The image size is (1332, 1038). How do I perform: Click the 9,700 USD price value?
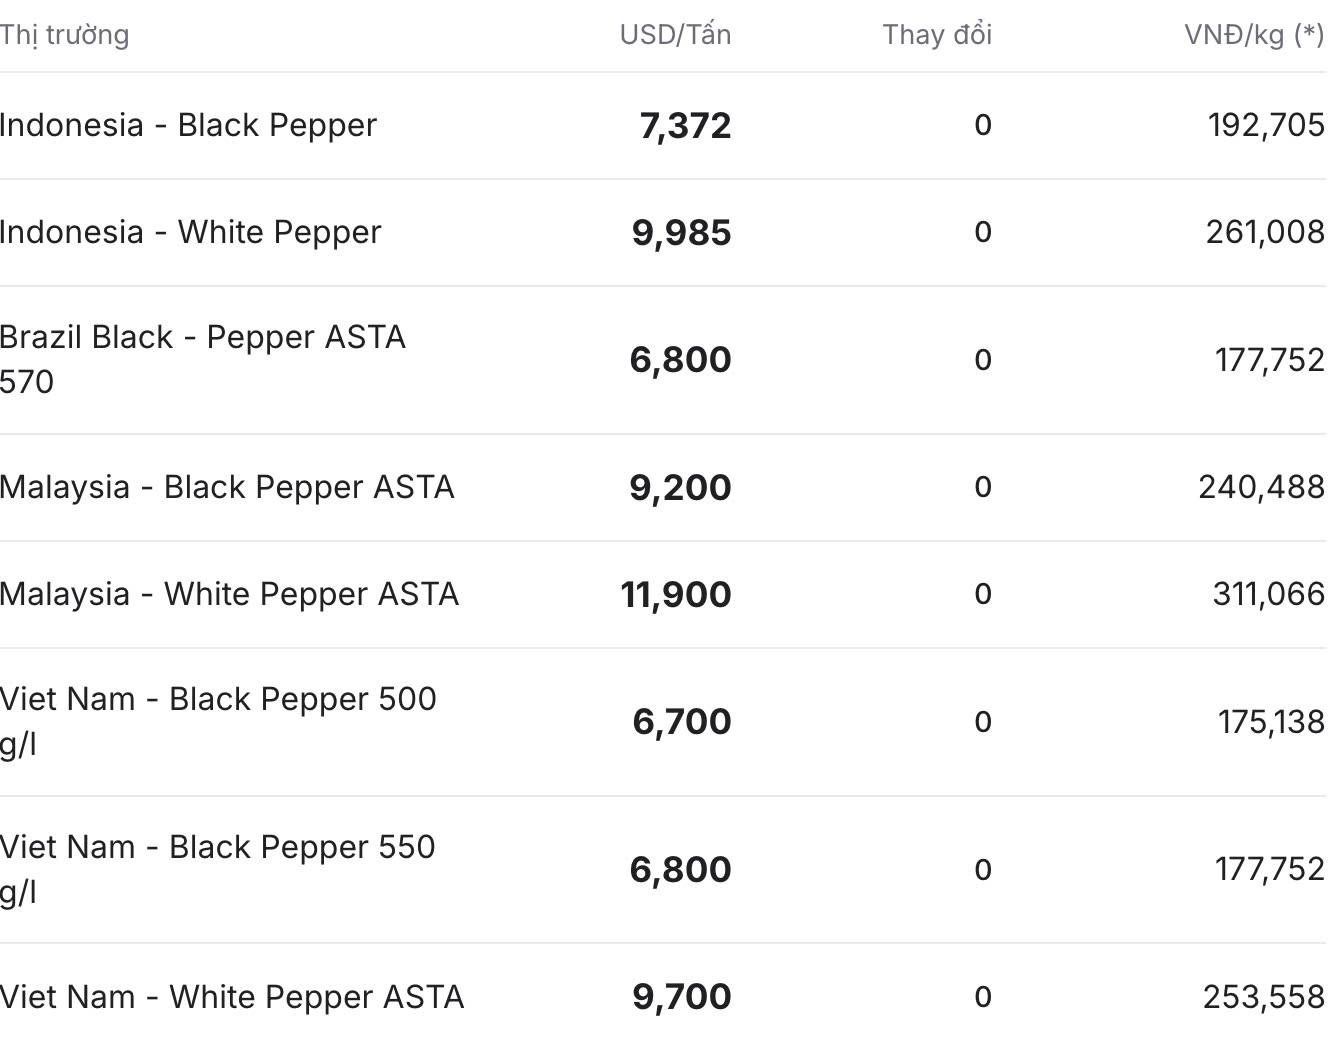click(x=682, y=997)
